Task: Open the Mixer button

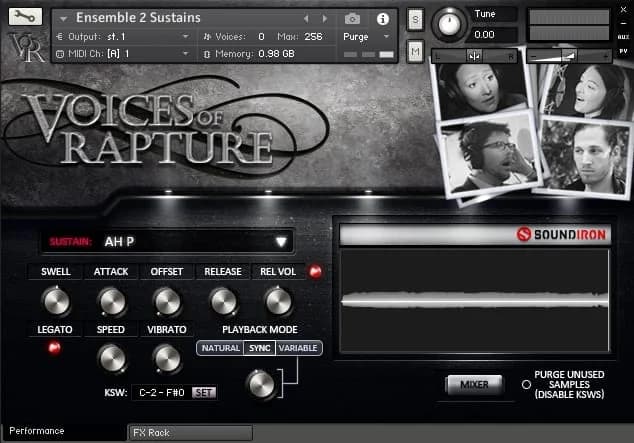Action: tap(474, 384)
